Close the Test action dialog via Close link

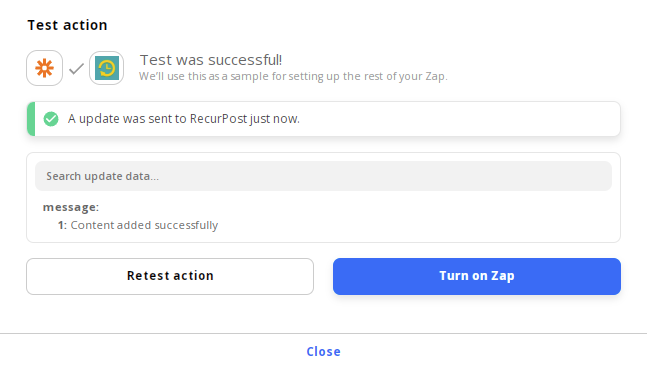[324, 351]
